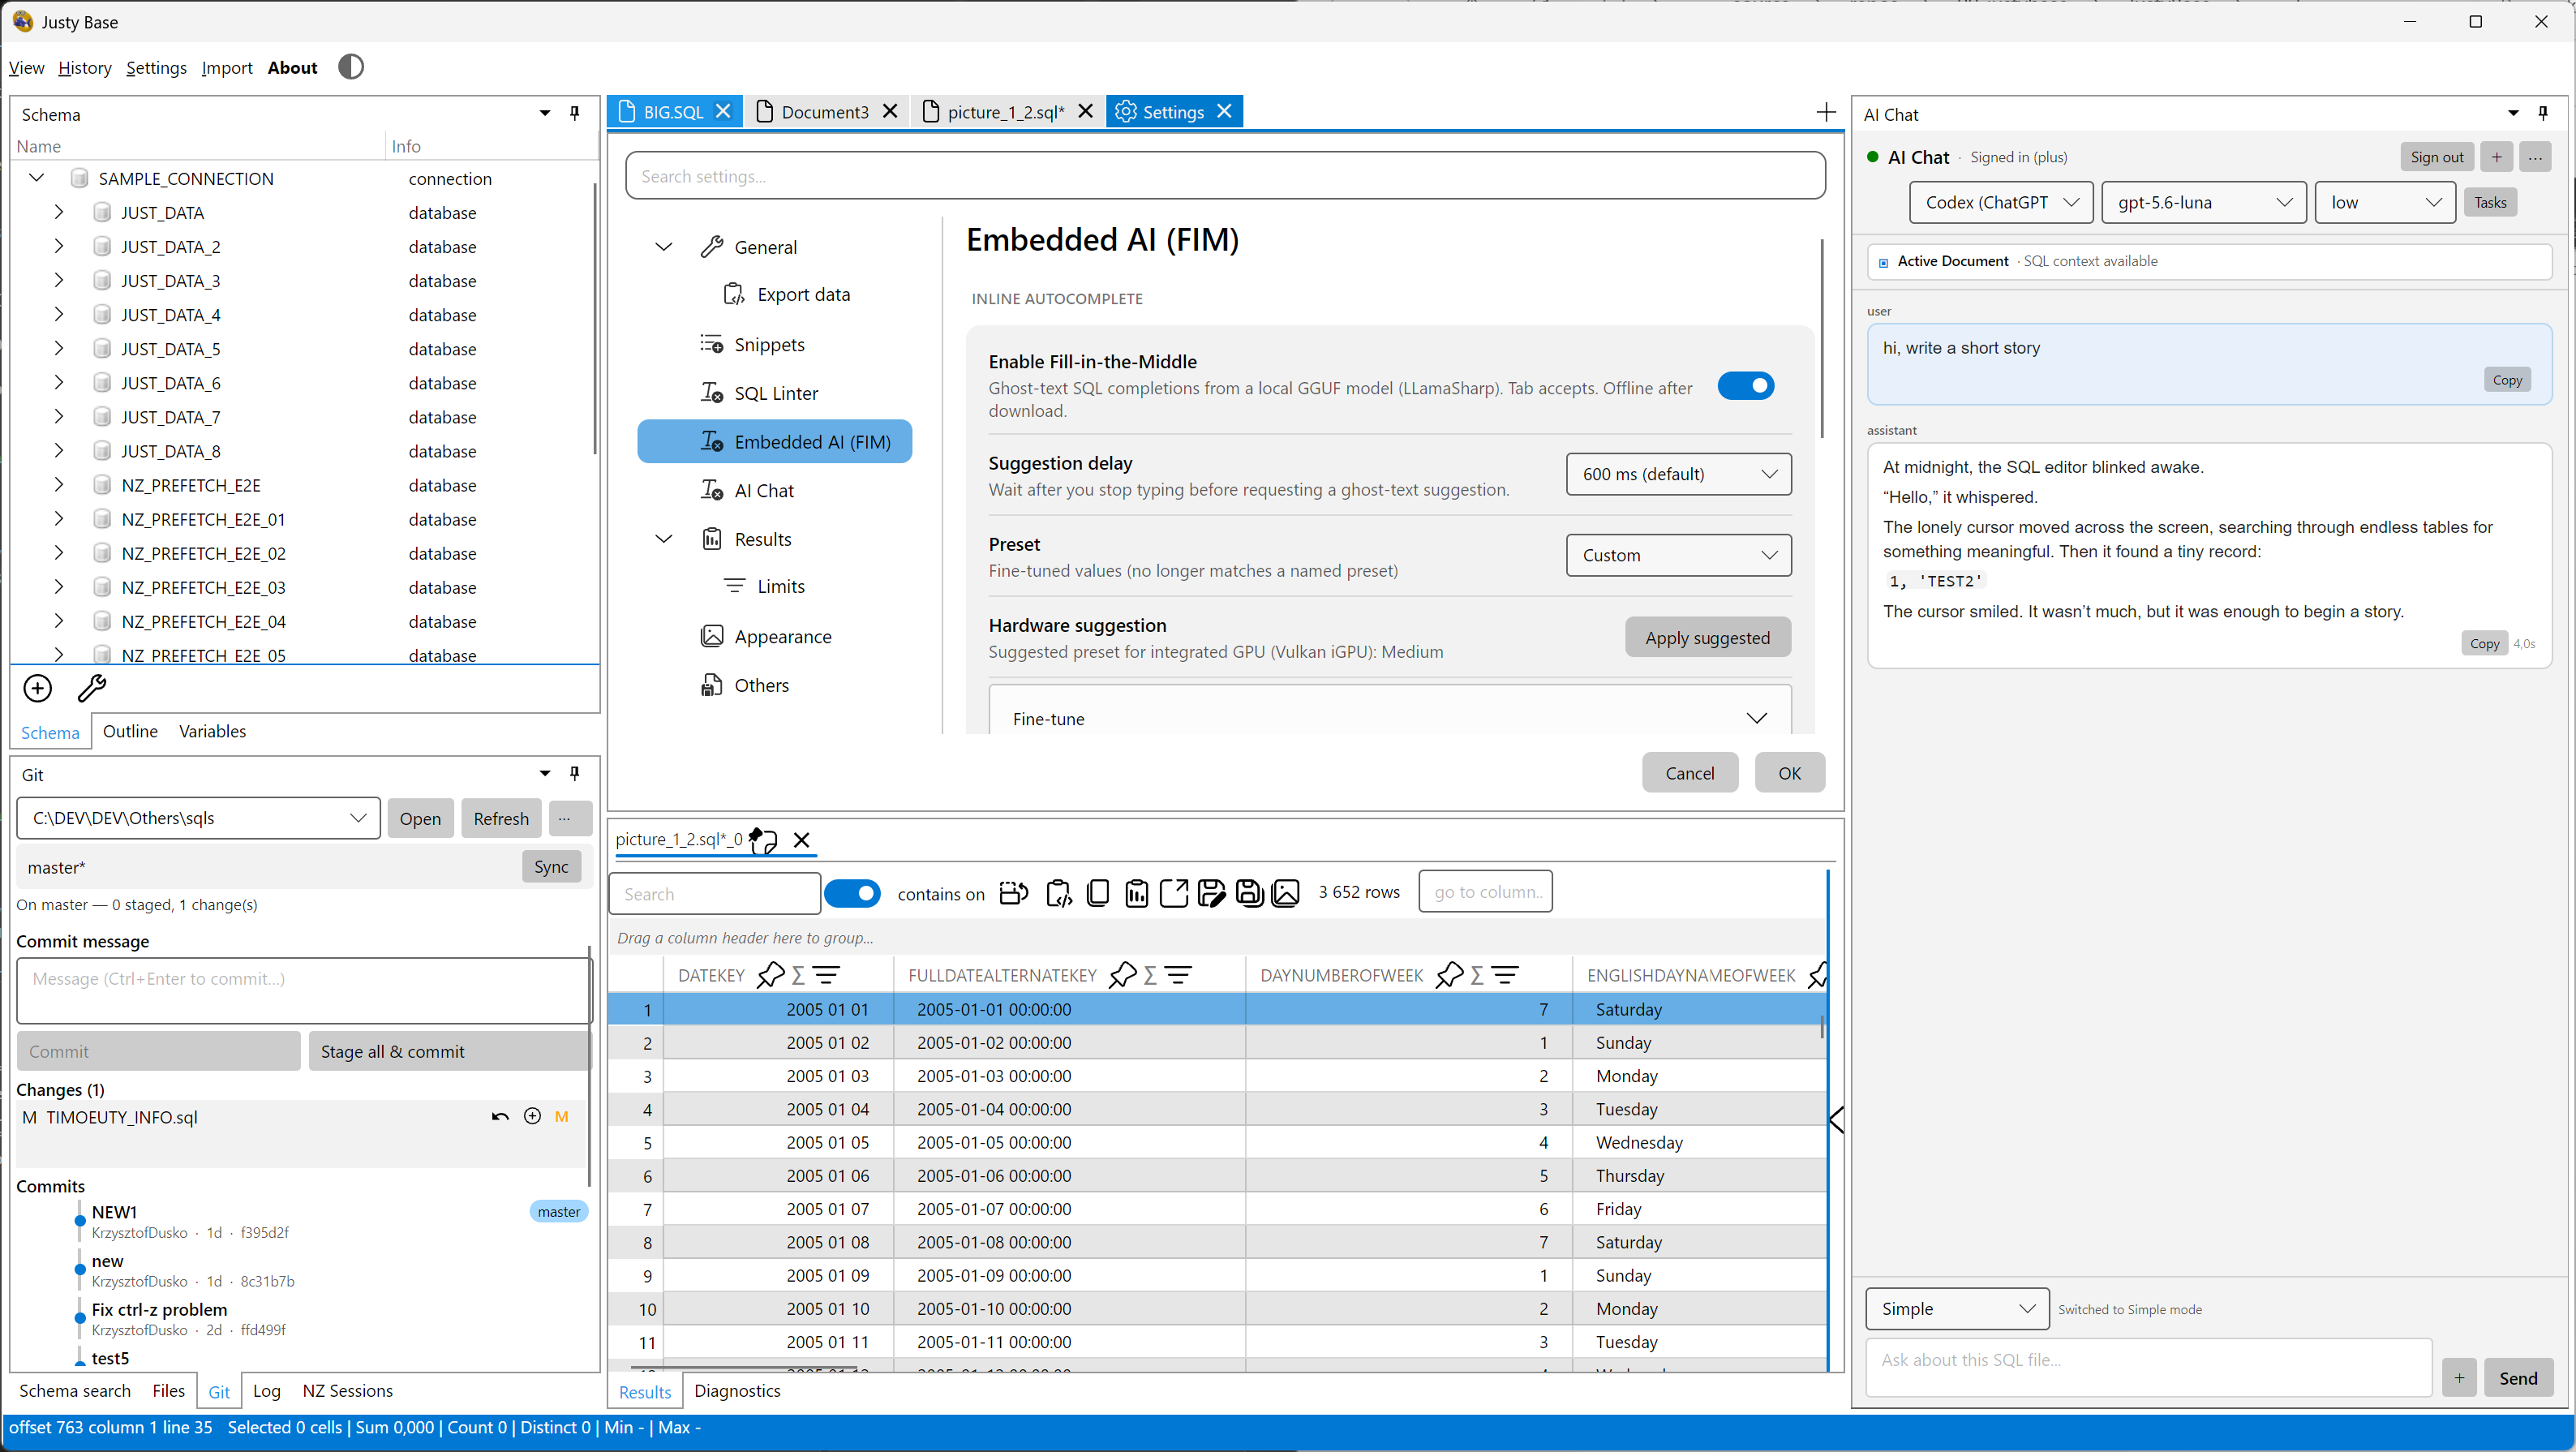Click the Sign out button
Screen dimensions: 2576x1452
pos(2437,157)
